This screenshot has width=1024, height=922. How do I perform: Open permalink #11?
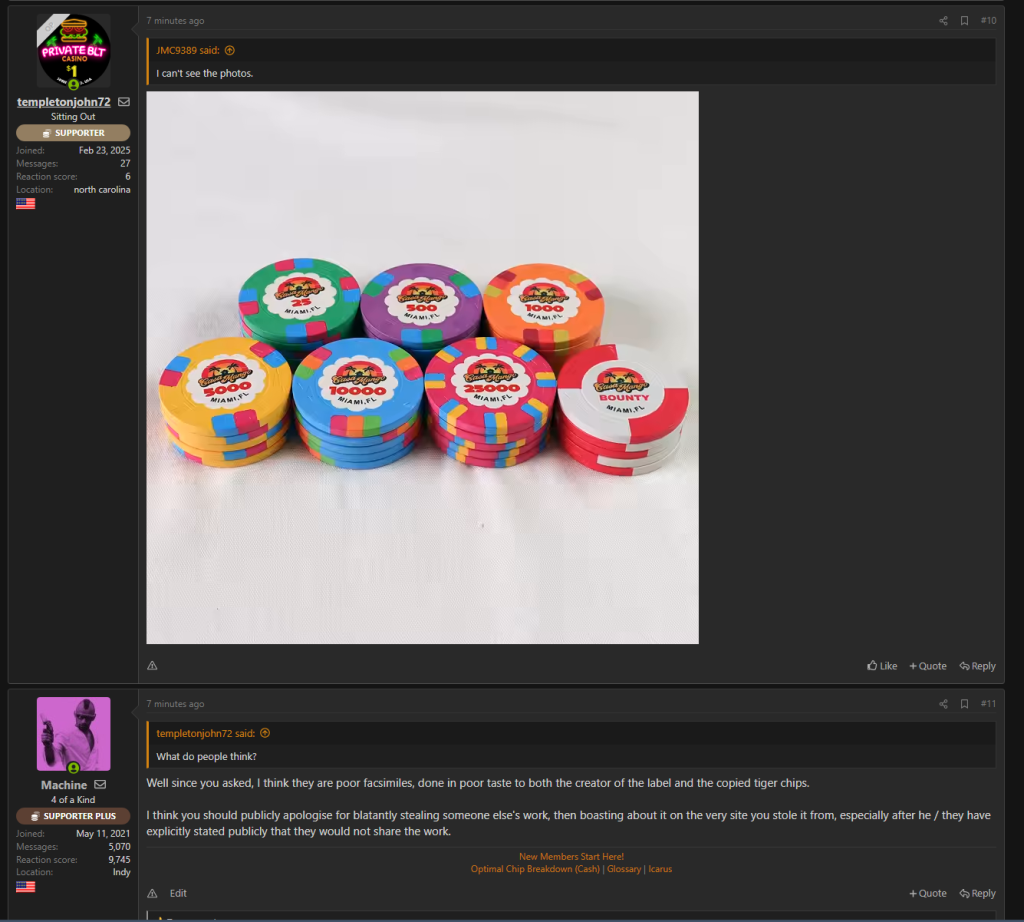(x=988, y=704)
